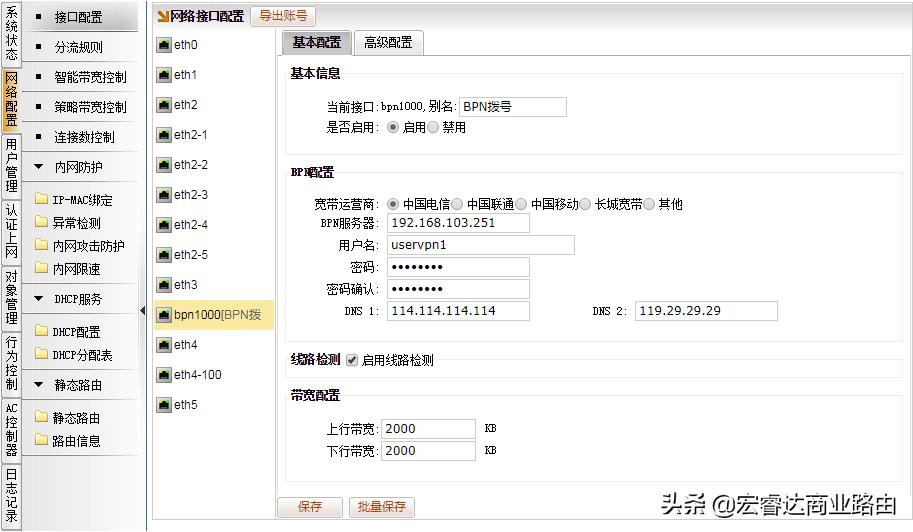Choose 中国移动 as broadband carrier
This screenshot has height=532, width=913.
click(x=521, y=204)
